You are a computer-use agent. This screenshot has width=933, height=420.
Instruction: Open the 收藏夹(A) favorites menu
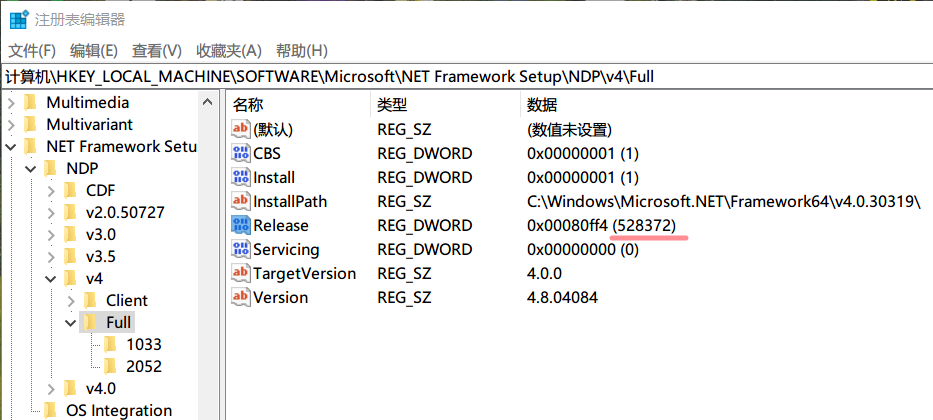[x=228, y=50]
